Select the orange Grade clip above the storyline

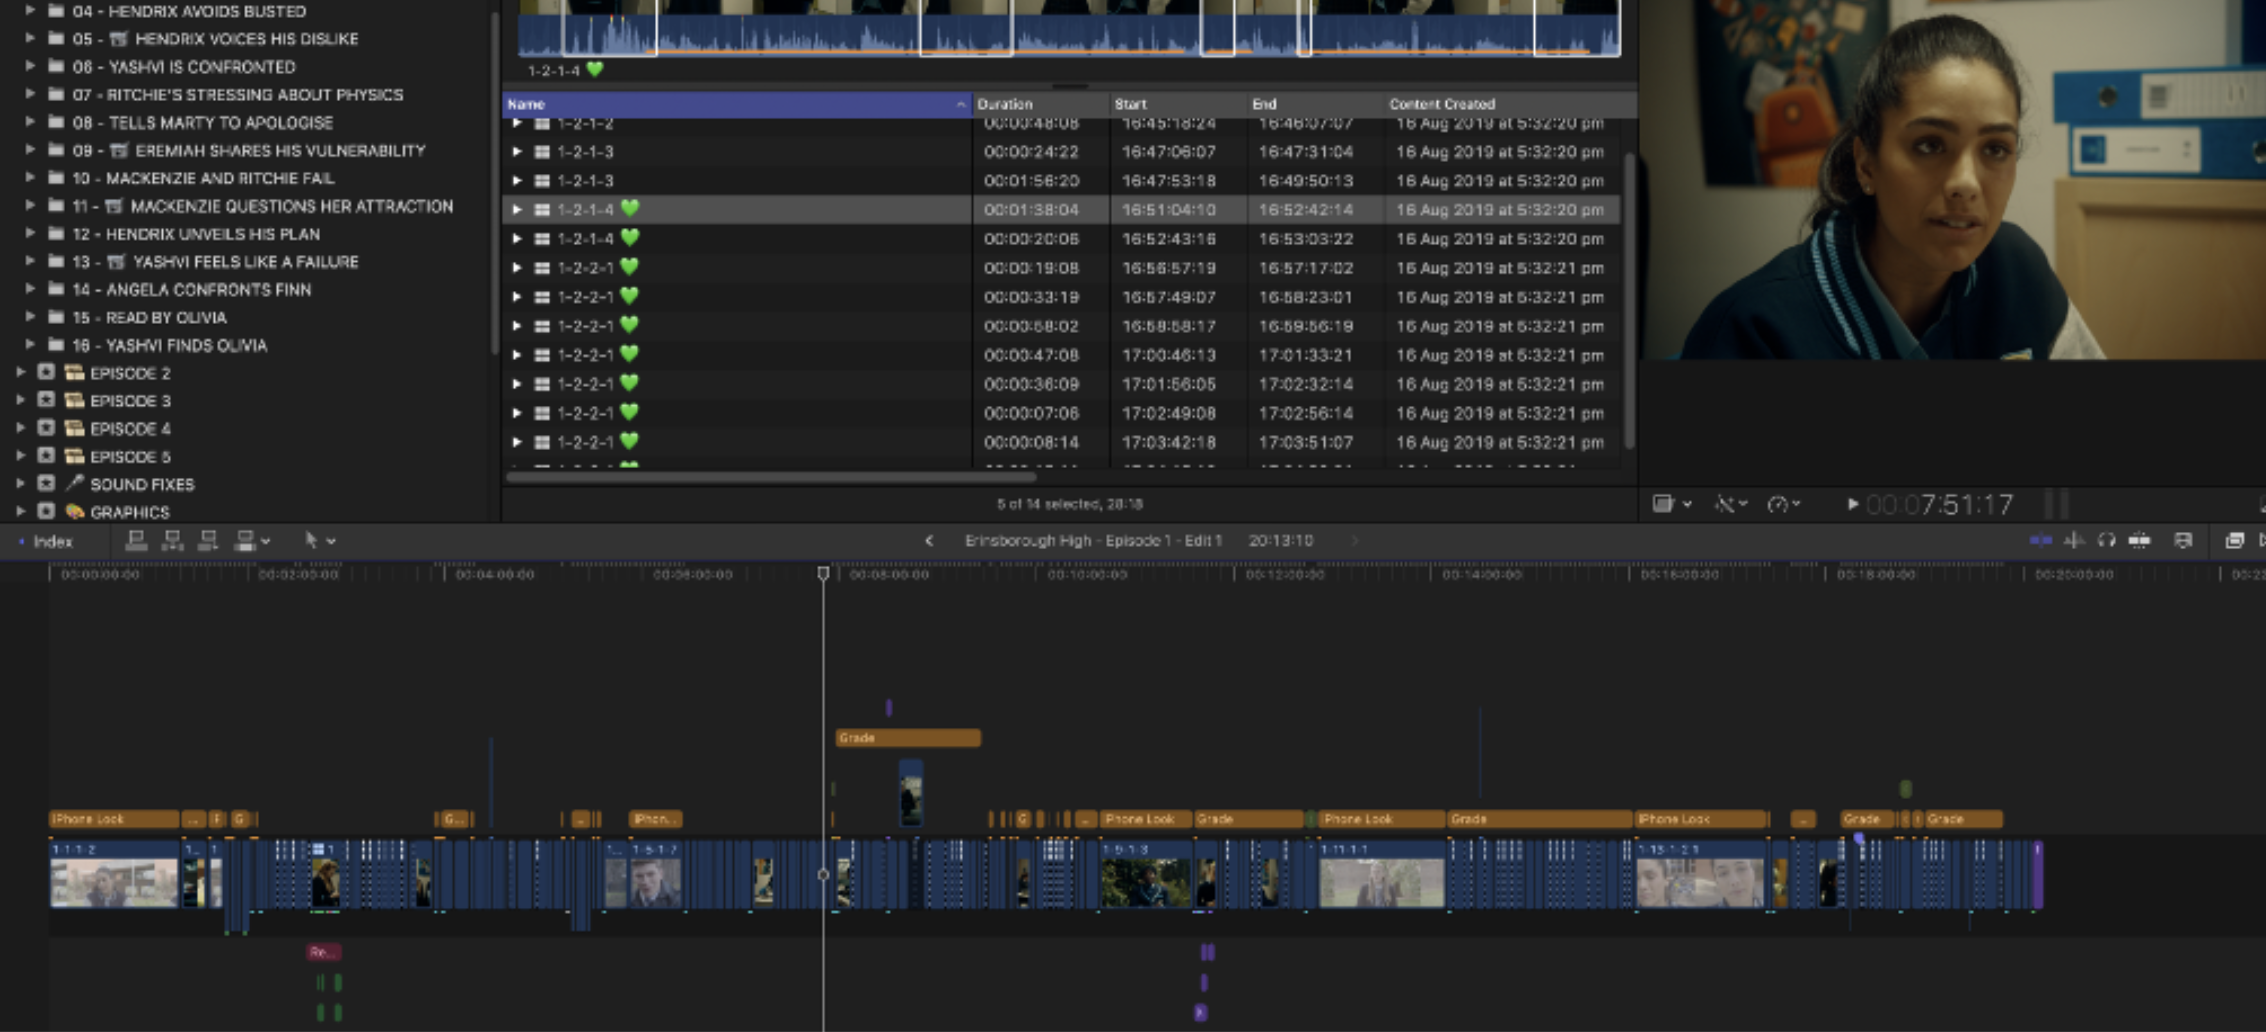907,738
